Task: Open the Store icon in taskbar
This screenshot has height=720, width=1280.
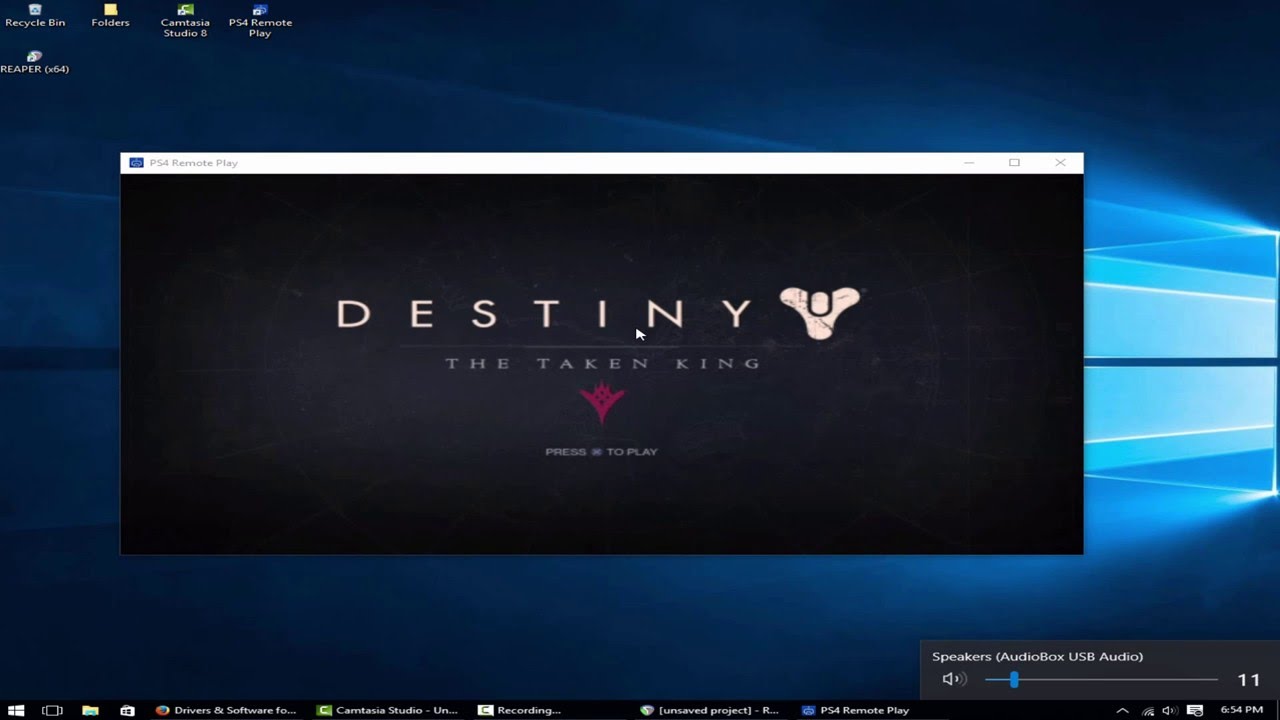Action: pyautogui.click(x=127, y=710)
